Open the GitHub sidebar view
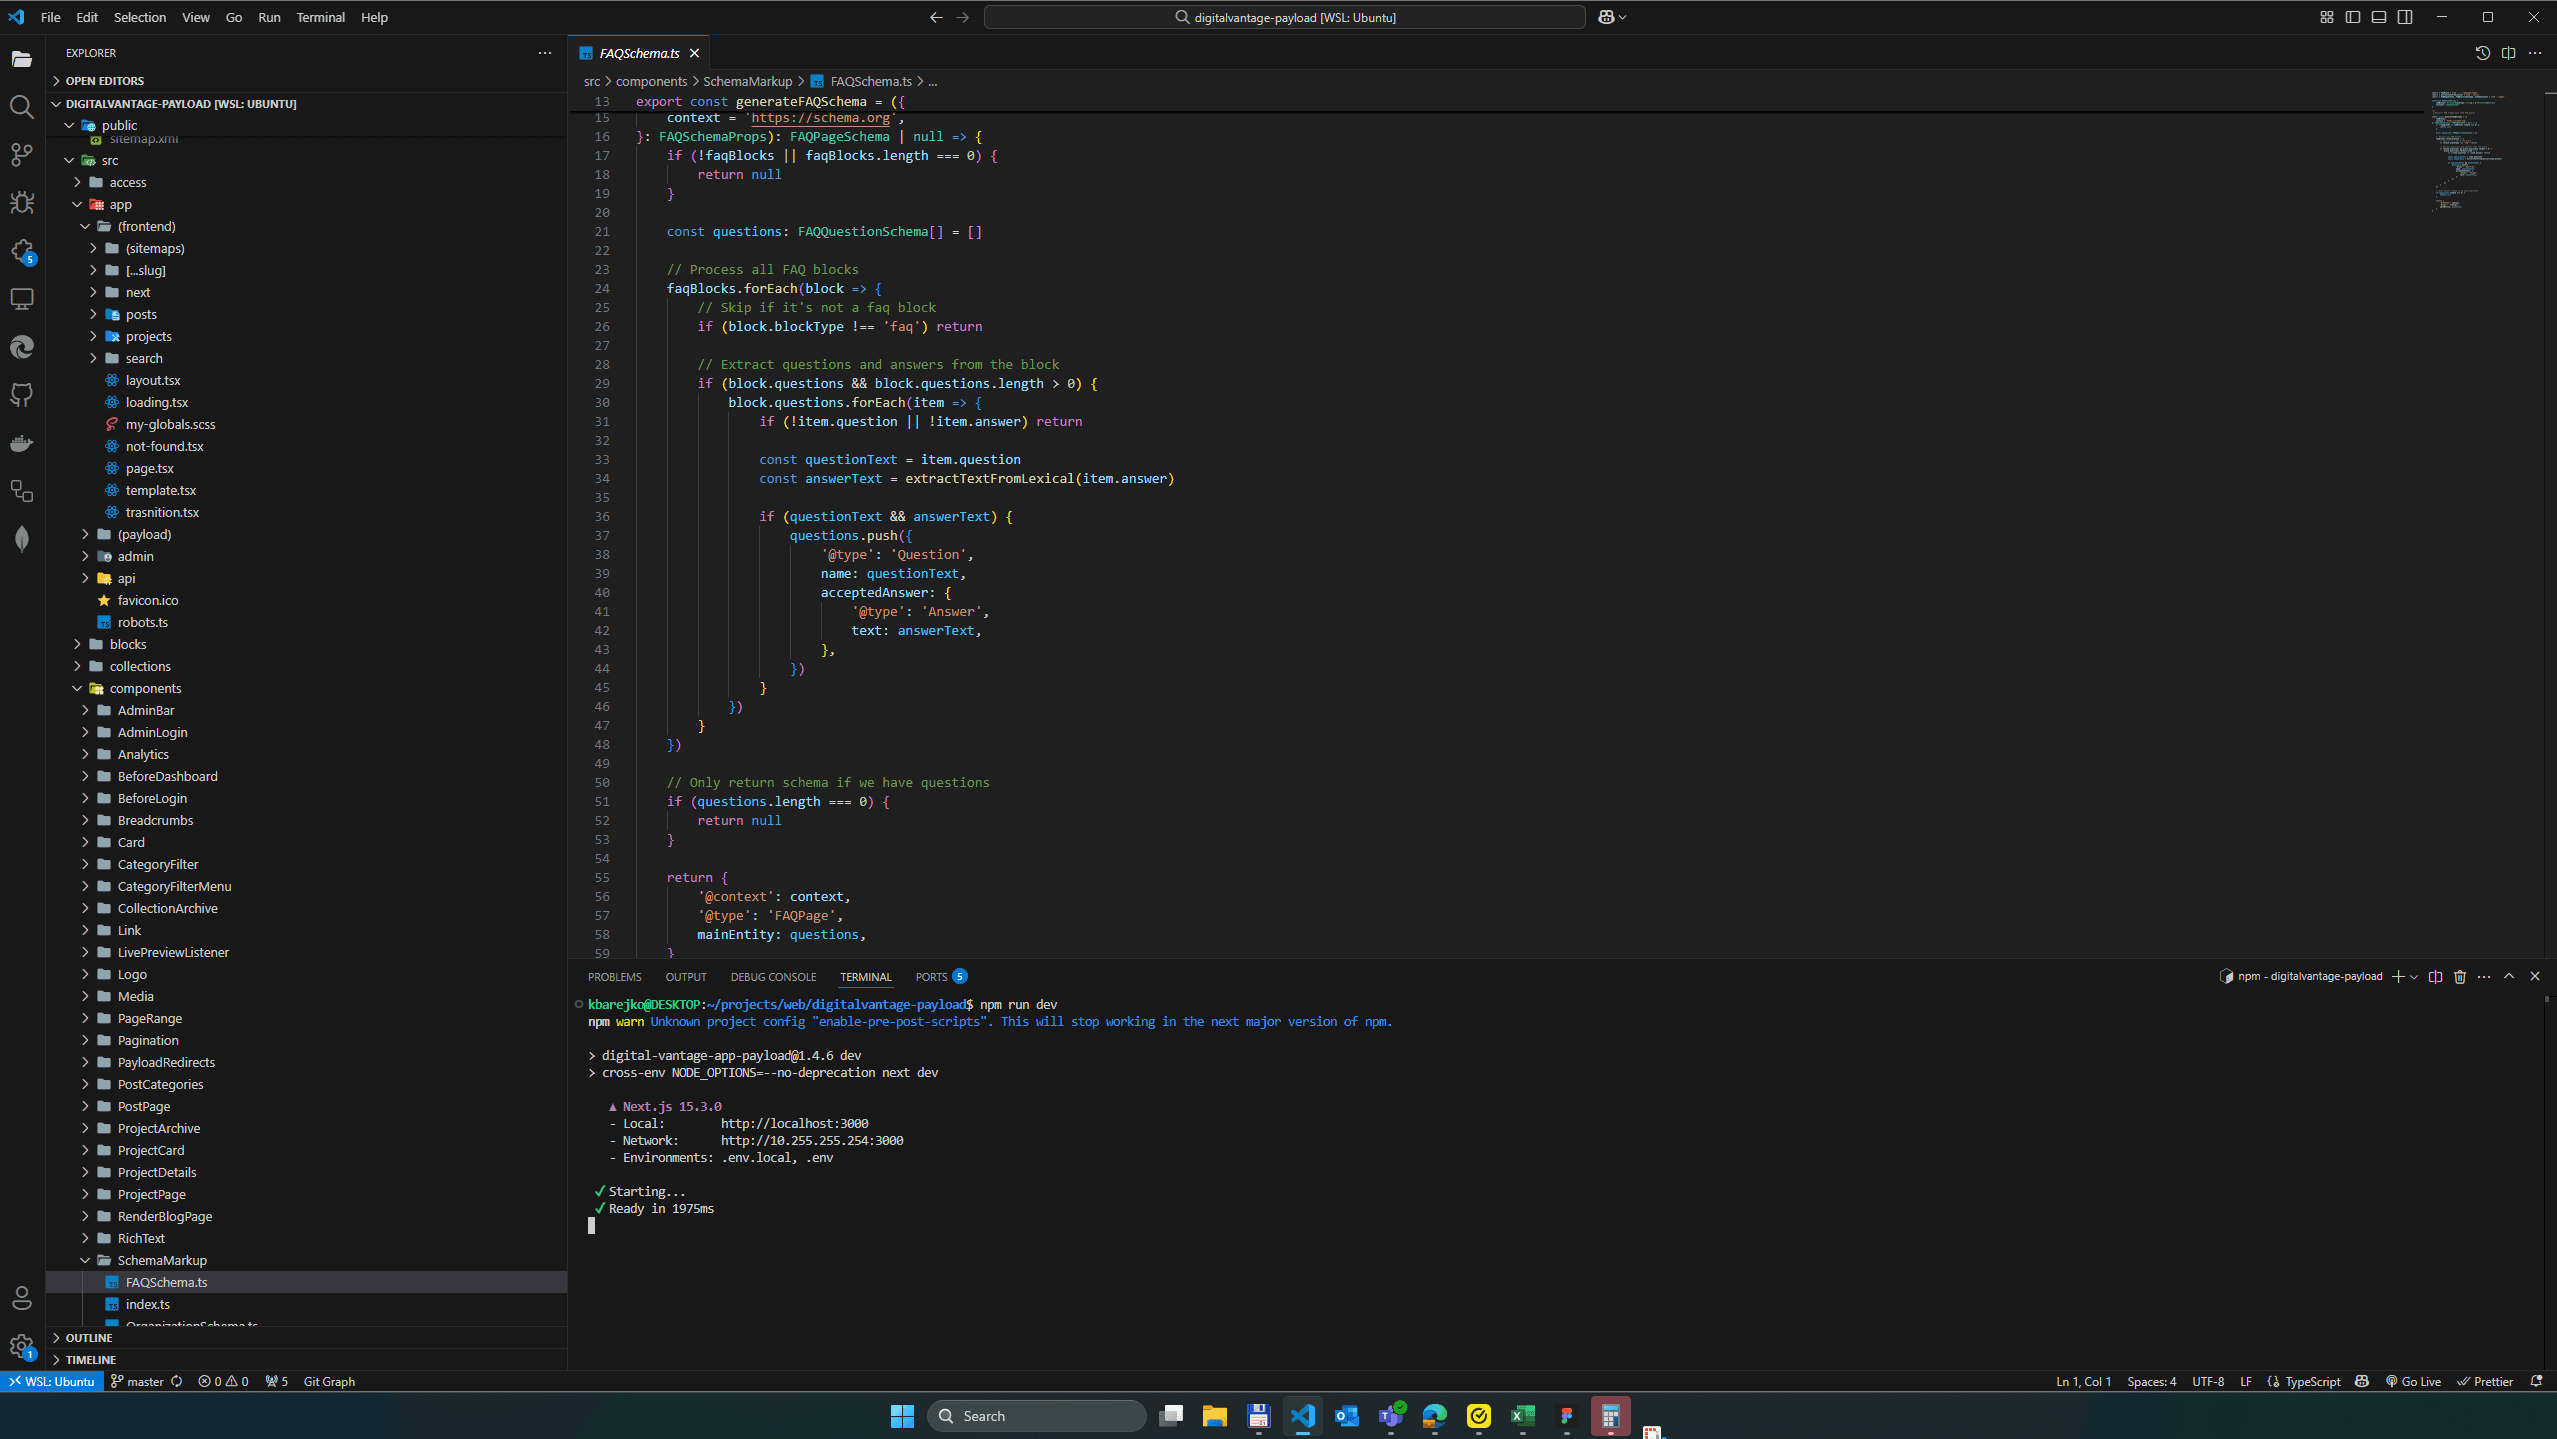This screenshot has height=1439, width=2557. 22,394
